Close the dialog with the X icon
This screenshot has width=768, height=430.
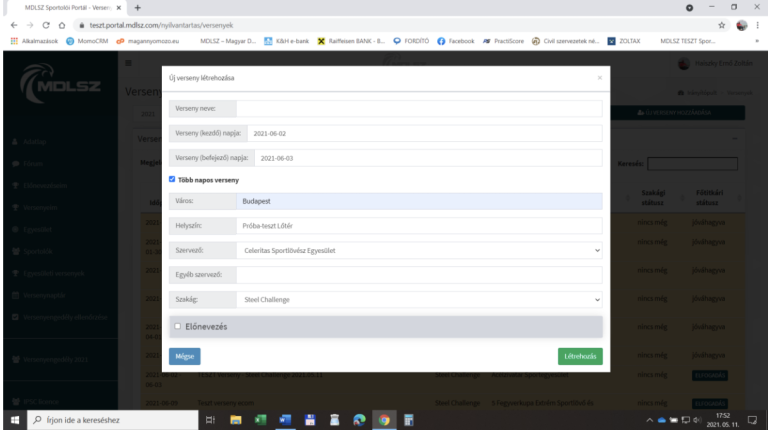[599, 77]
